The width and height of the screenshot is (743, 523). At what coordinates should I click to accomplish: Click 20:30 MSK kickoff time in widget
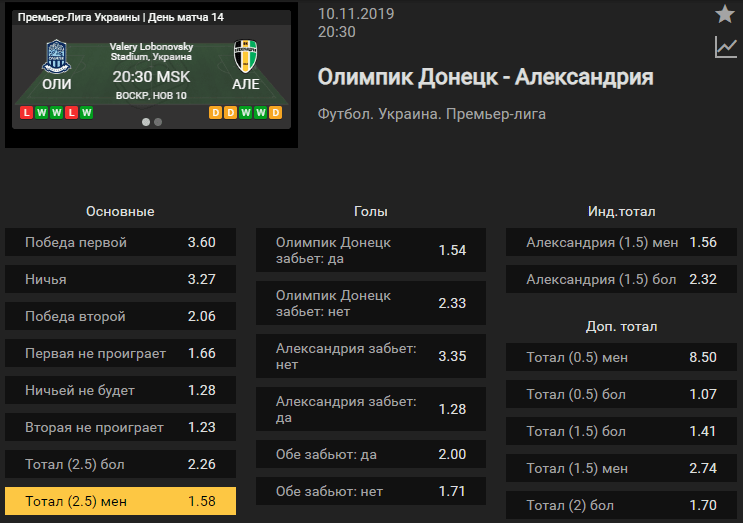click(x=151, y=76)
